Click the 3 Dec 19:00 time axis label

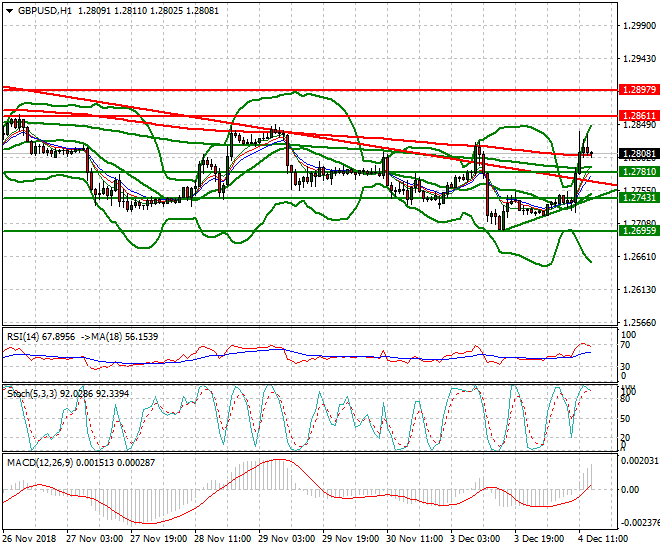pyautogui.click(x=540, y=539)
